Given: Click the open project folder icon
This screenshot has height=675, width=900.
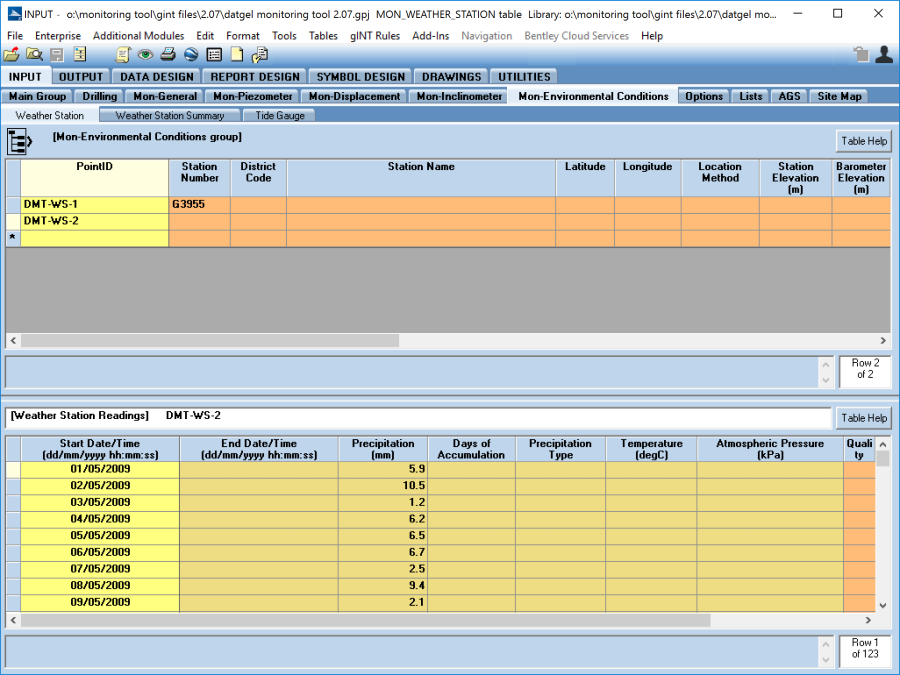Looking at the screenshot, I should (12, 55).
